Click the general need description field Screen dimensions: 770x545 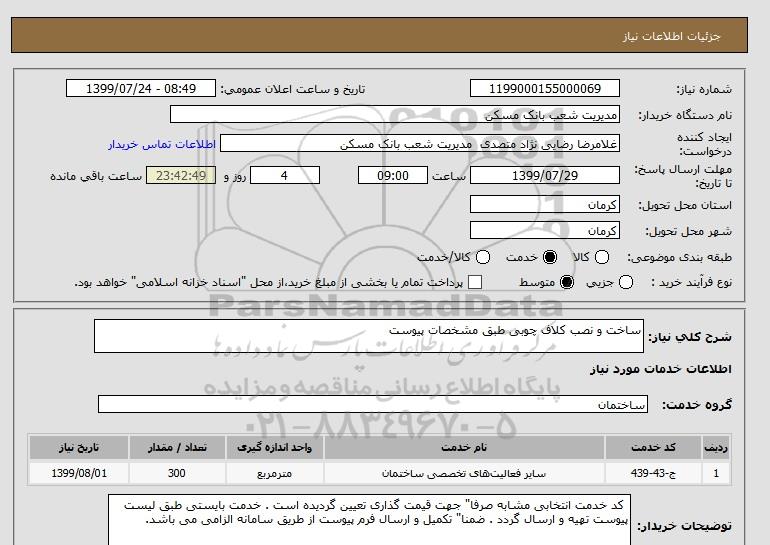tap(369, 336)
